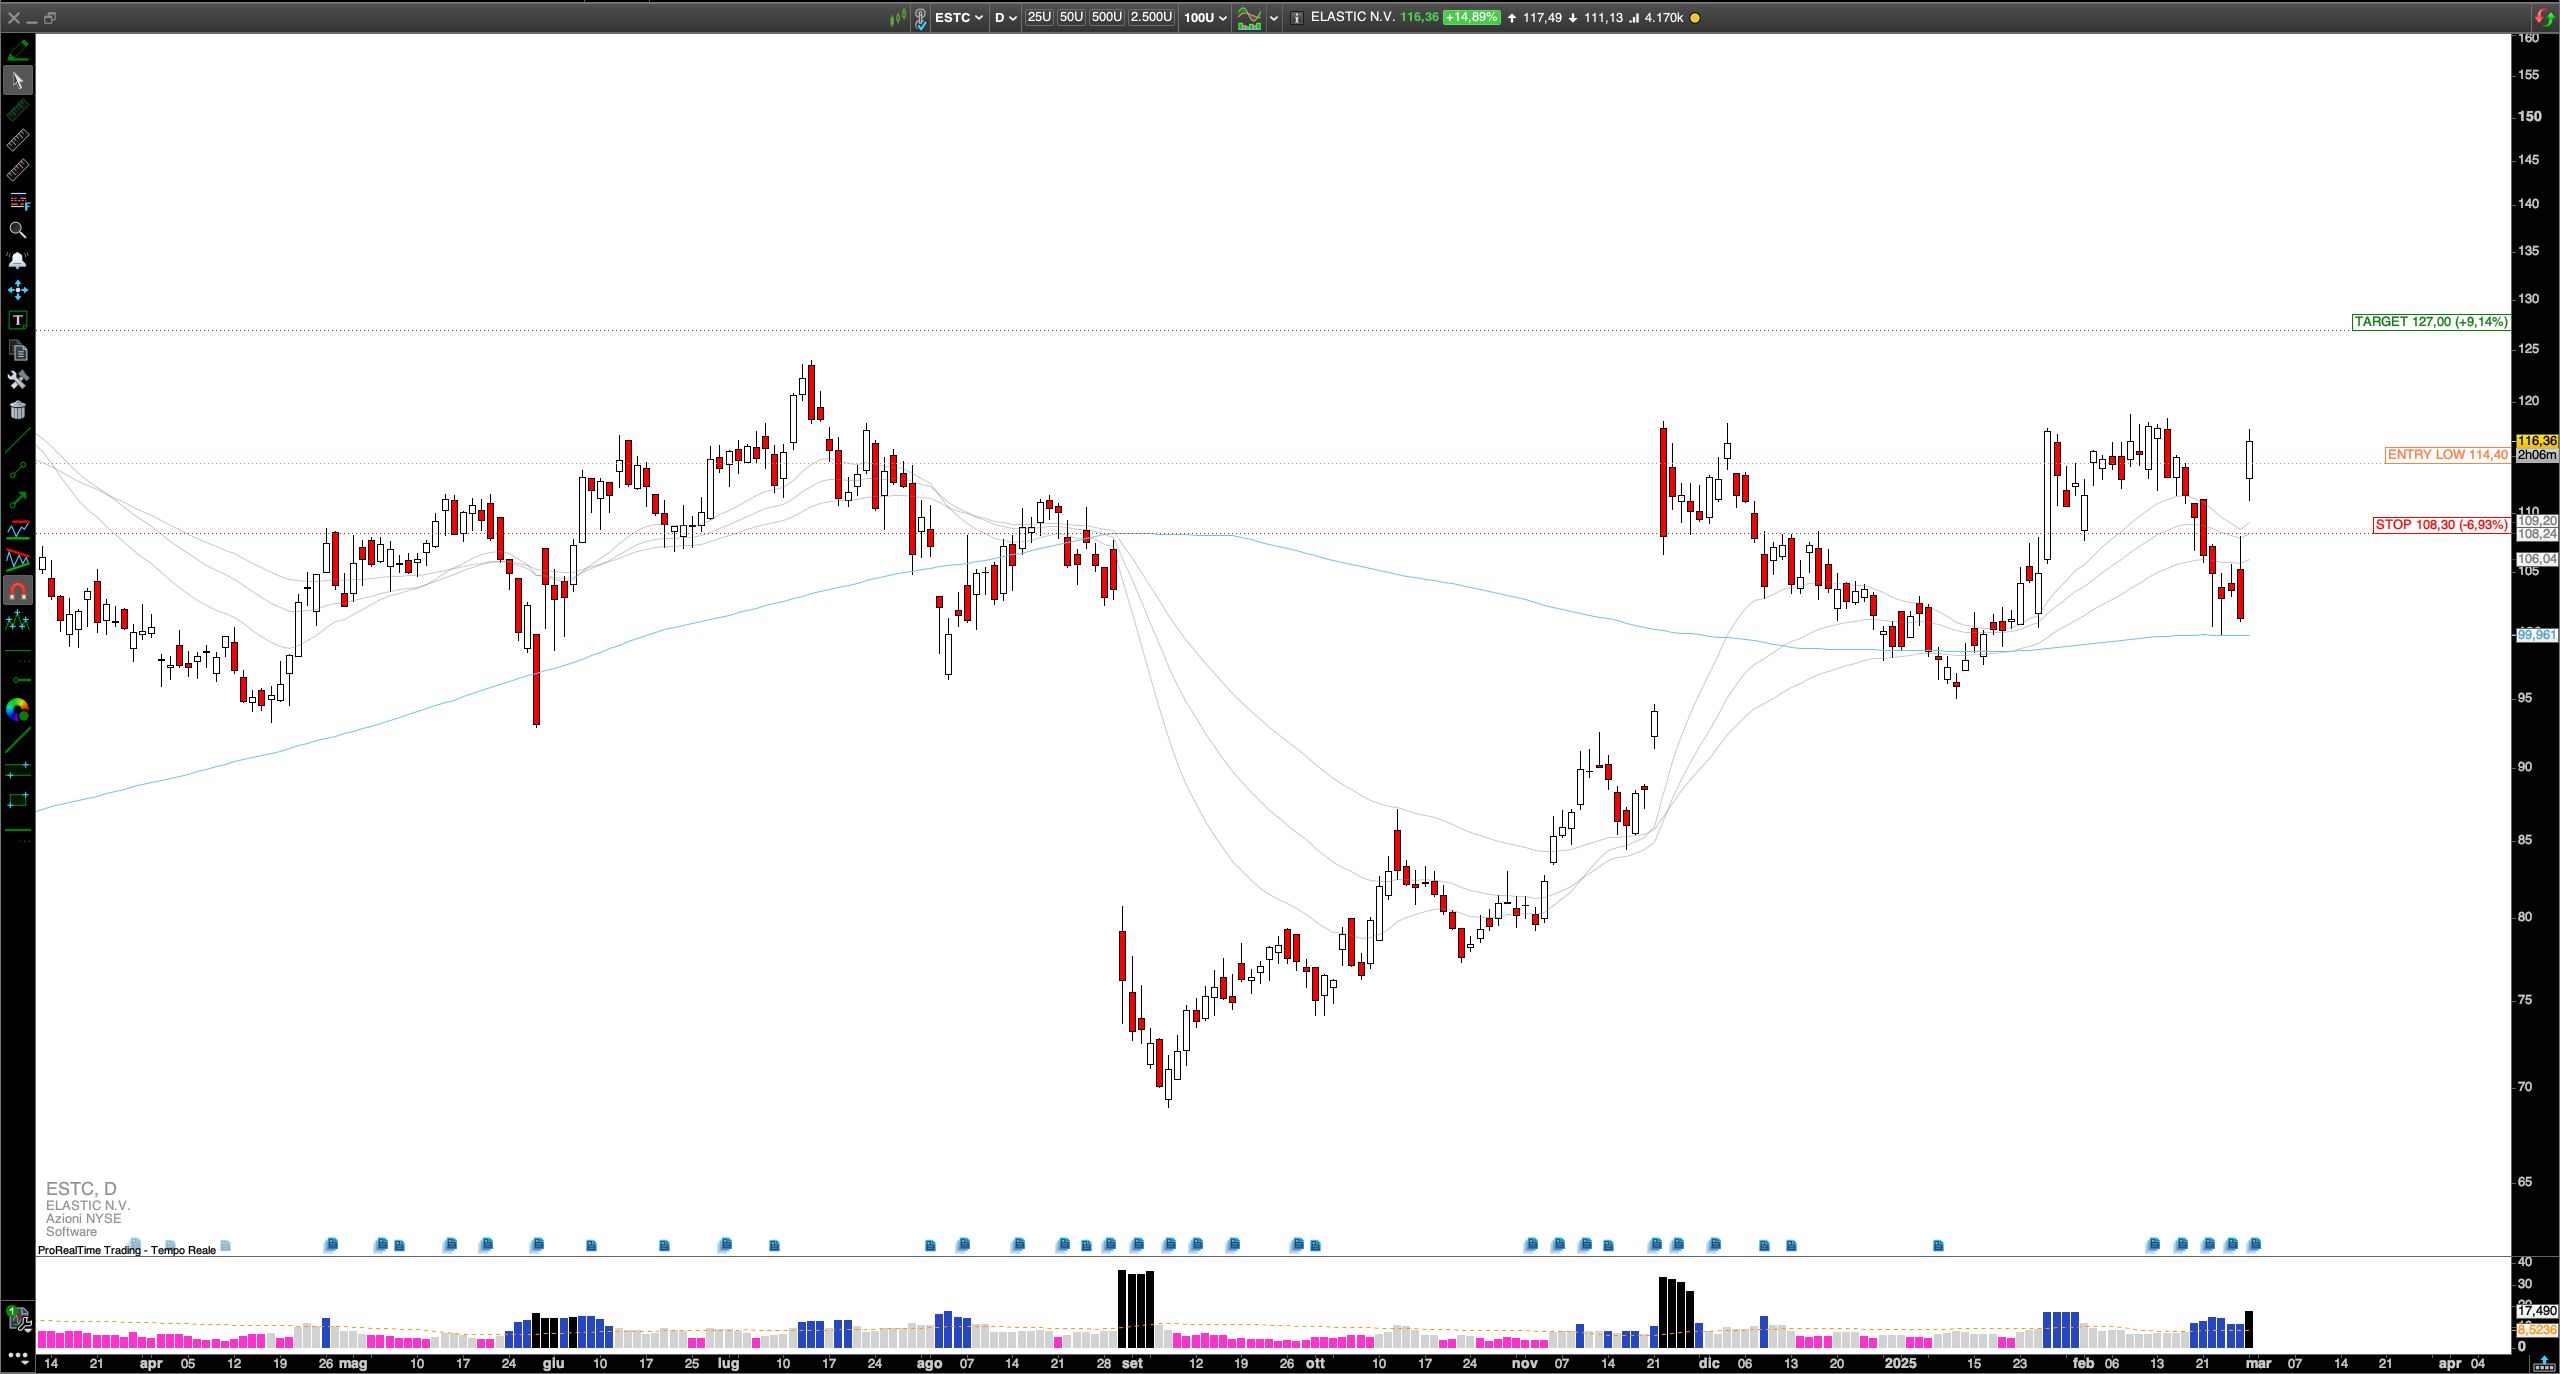Viewport: 2560px width, 1374px height.
Task: Toggle the cursor pointer mode
Action: pyautogui.click(x=17, y=80)
